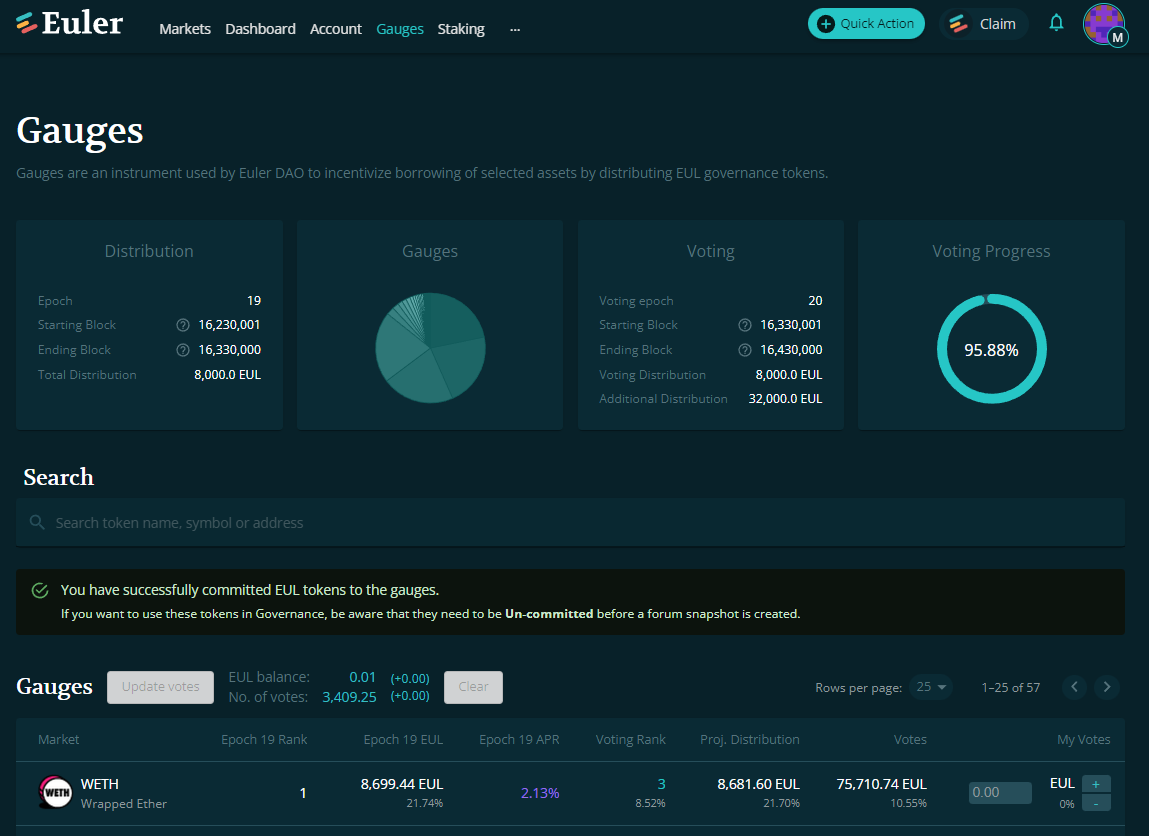
Task: Click the 3,409.25 number of votes value
Action: (349, 698)
